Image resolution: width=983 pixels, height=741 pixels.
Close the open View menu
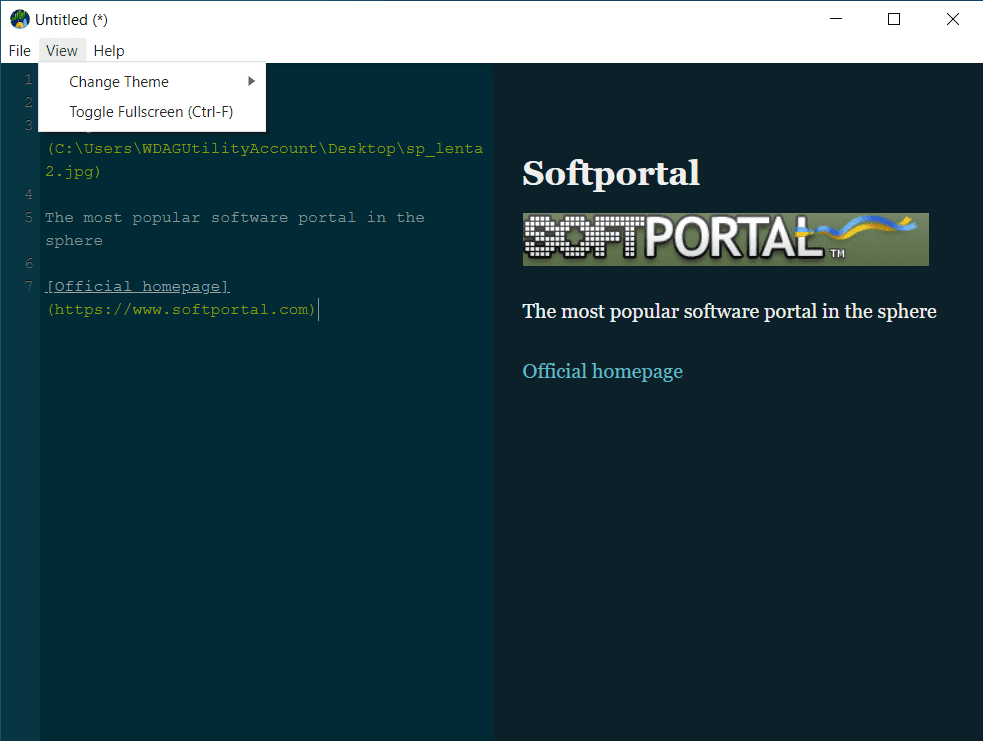(61, 51)
